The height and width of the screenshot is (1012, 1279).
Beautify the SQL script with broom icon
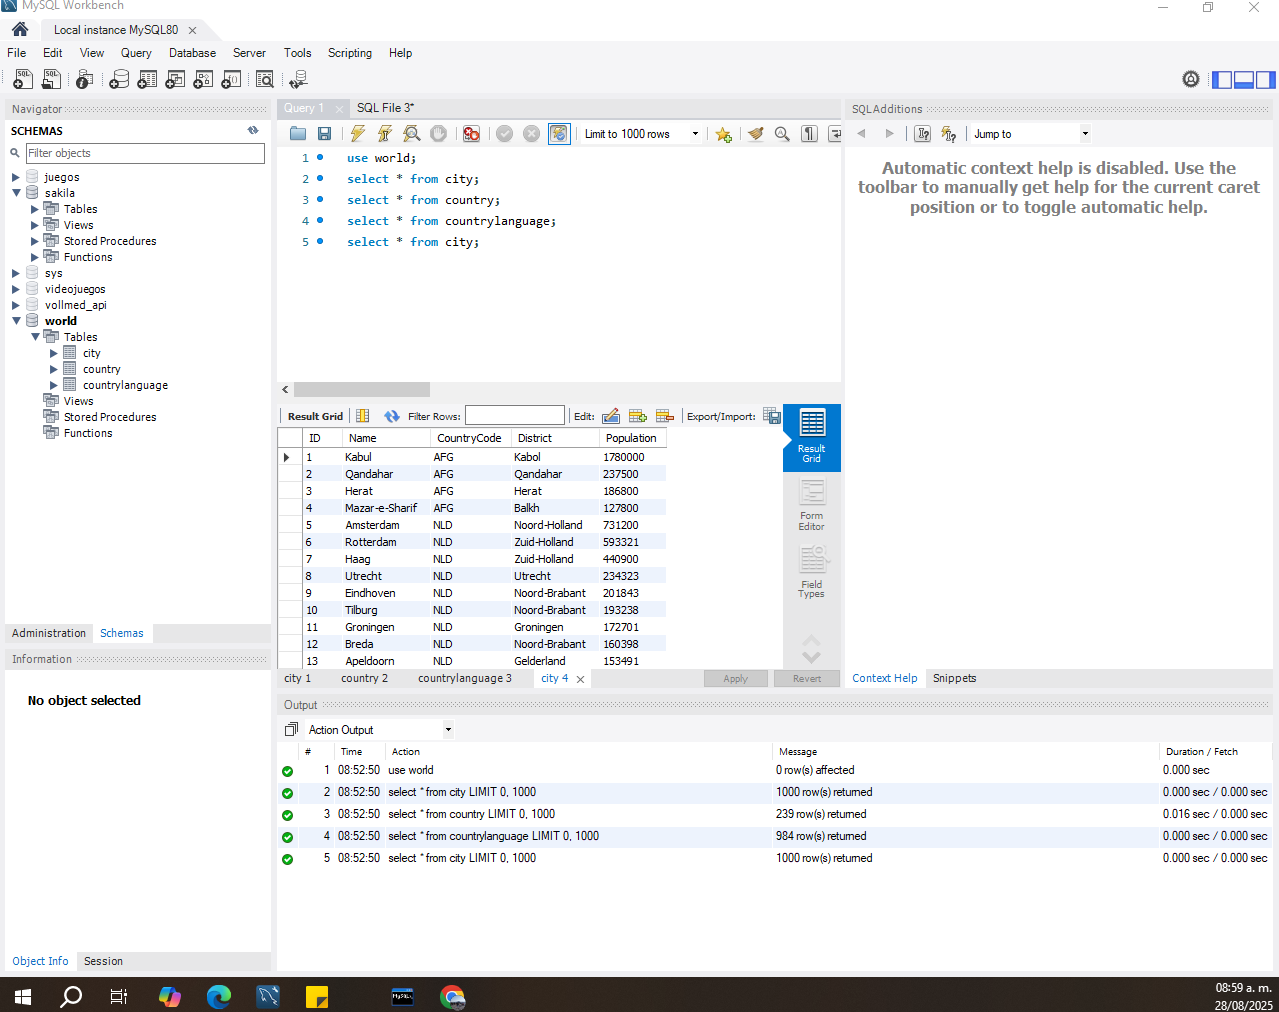coord(755,134)
